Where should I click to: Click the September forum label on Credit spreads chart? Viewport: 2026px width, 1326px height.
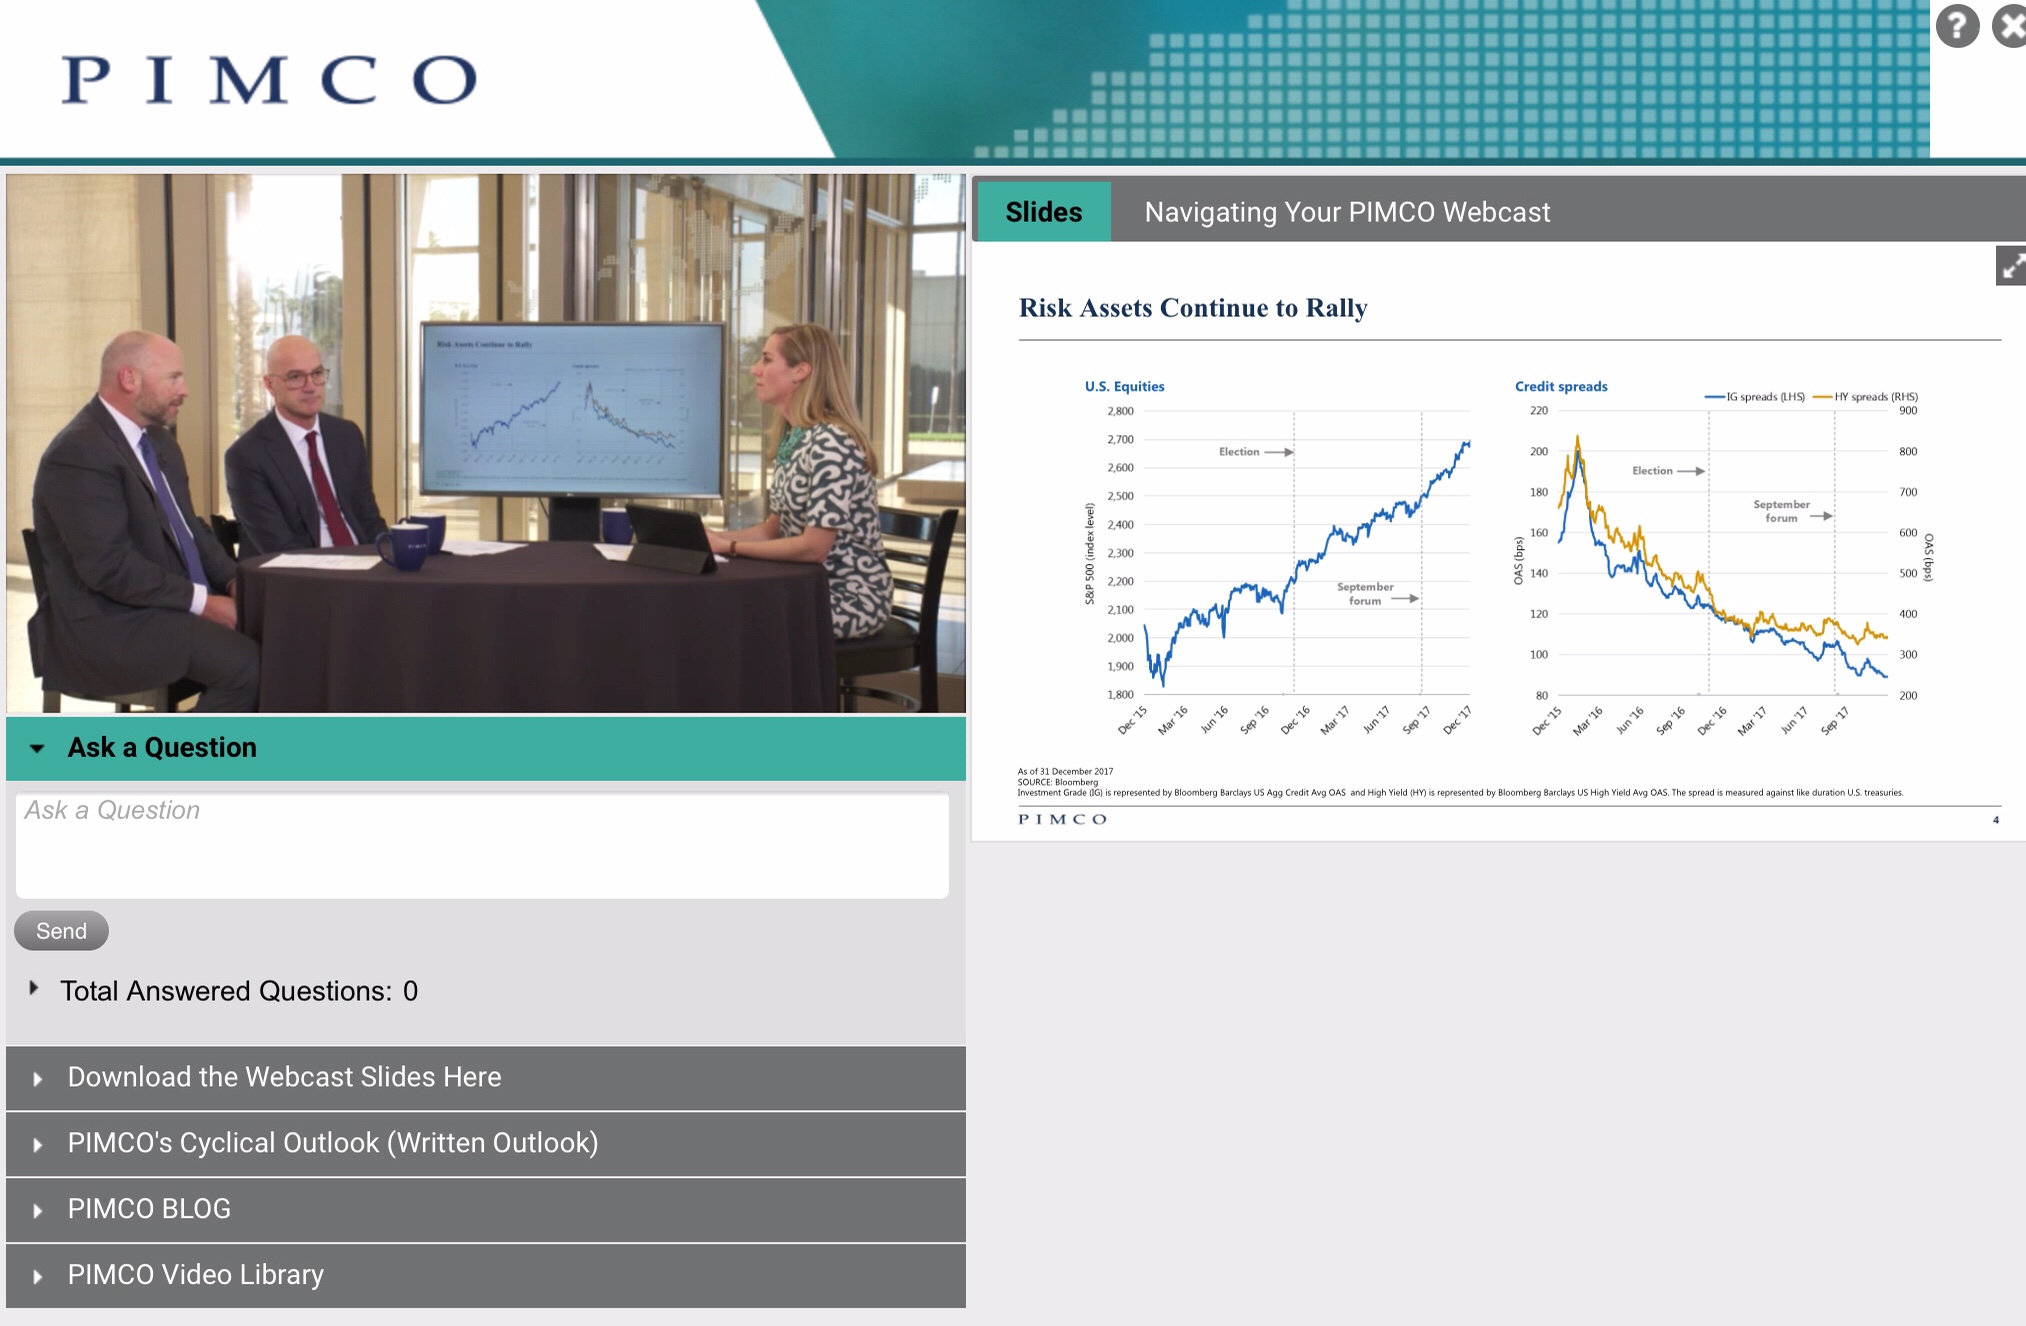pyautogui.click(x=1781, y=511)
